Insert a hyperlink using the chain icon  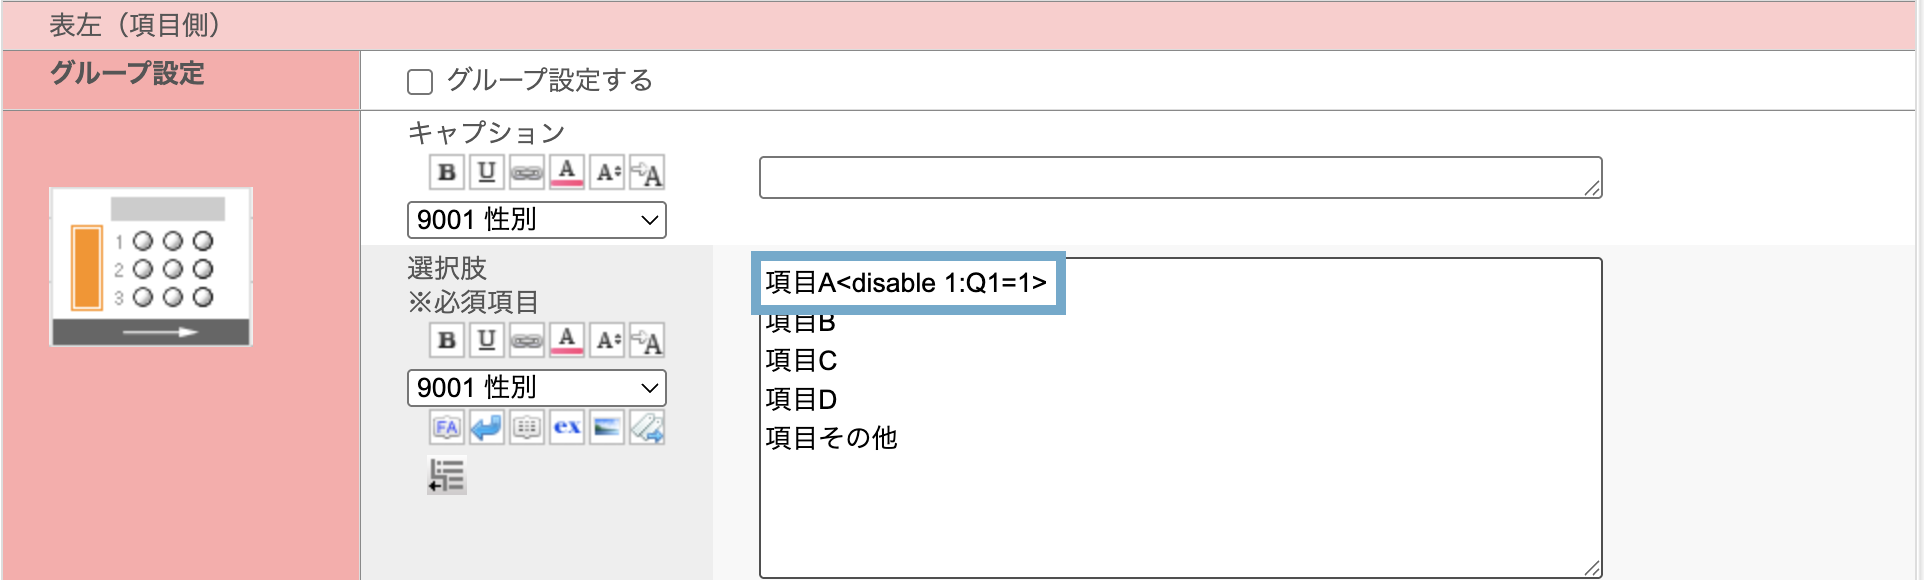point(527,171)
